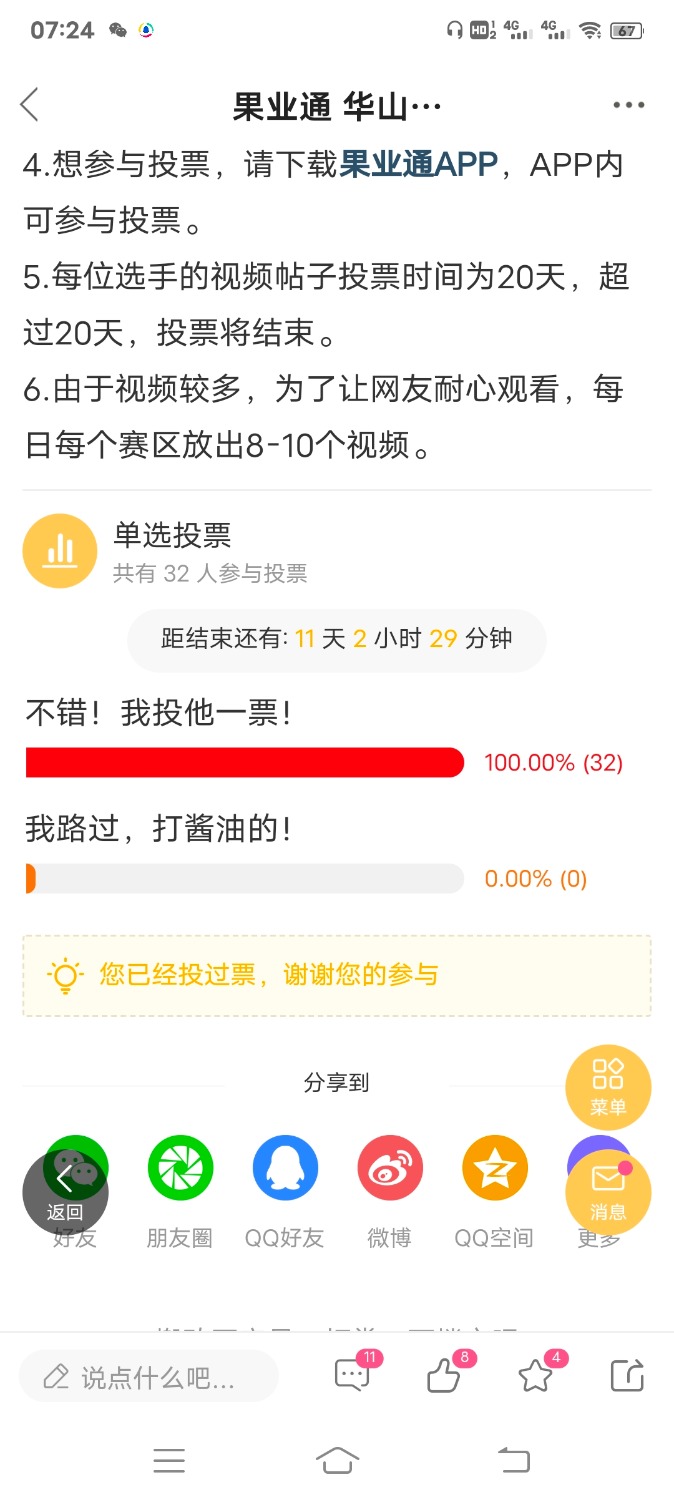
Task: Click the red 100% vote progress bar
Action: click(245, 762)
